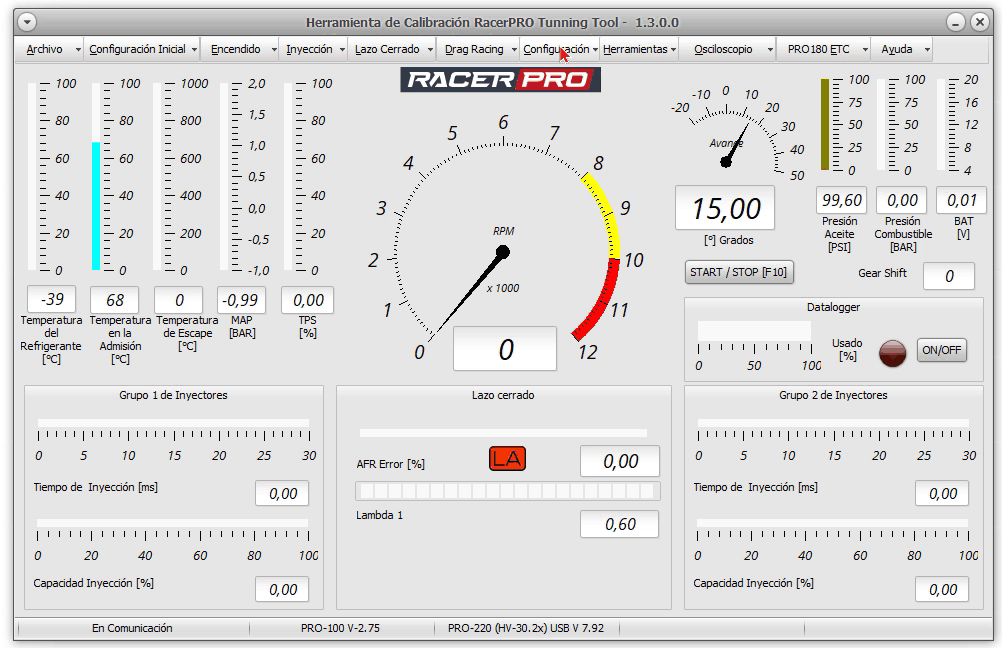This screenshot has height=648, width=1002.
Task: Open the Encendido menu
Action: 236,49
